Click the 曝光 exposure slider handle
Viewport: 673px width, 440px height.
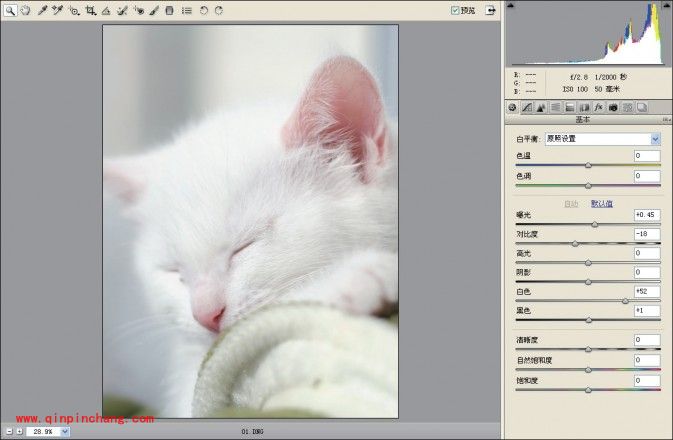click(x=595, y=224)
